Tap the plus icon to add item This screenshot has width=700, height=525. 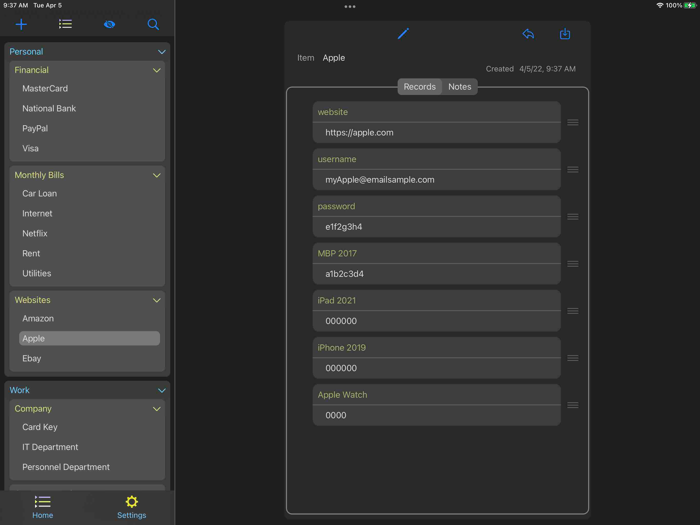(x=21, y=24)
